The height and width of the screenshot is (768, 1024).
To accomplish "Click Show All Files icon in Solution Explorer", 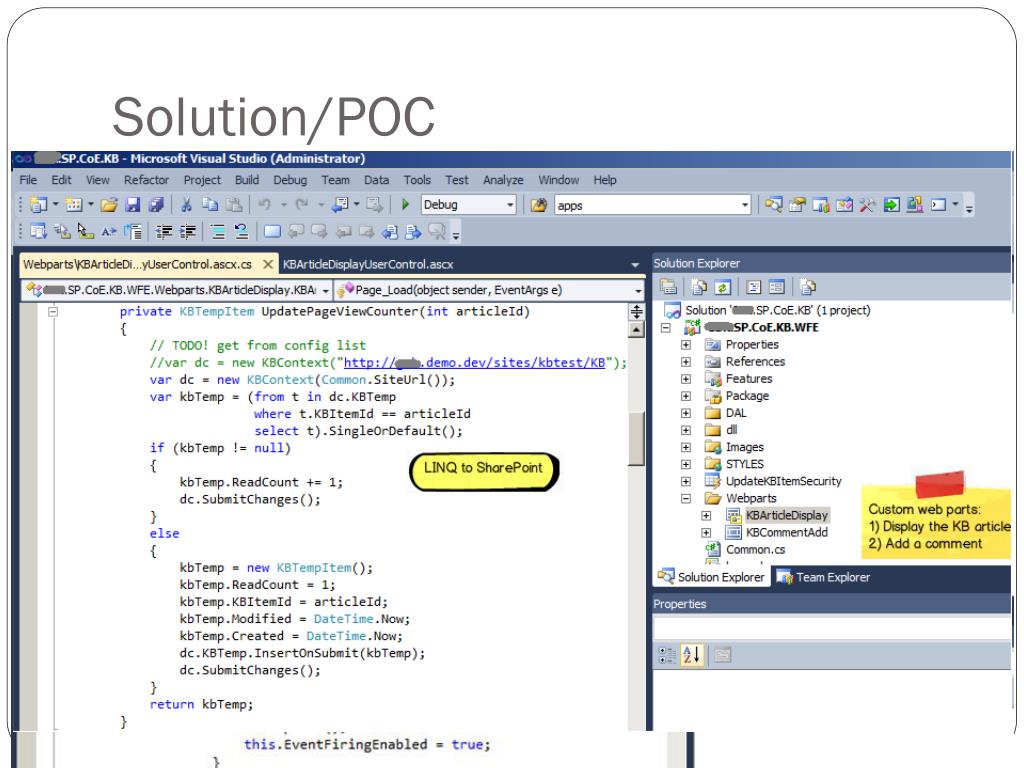I will point(699,287).
